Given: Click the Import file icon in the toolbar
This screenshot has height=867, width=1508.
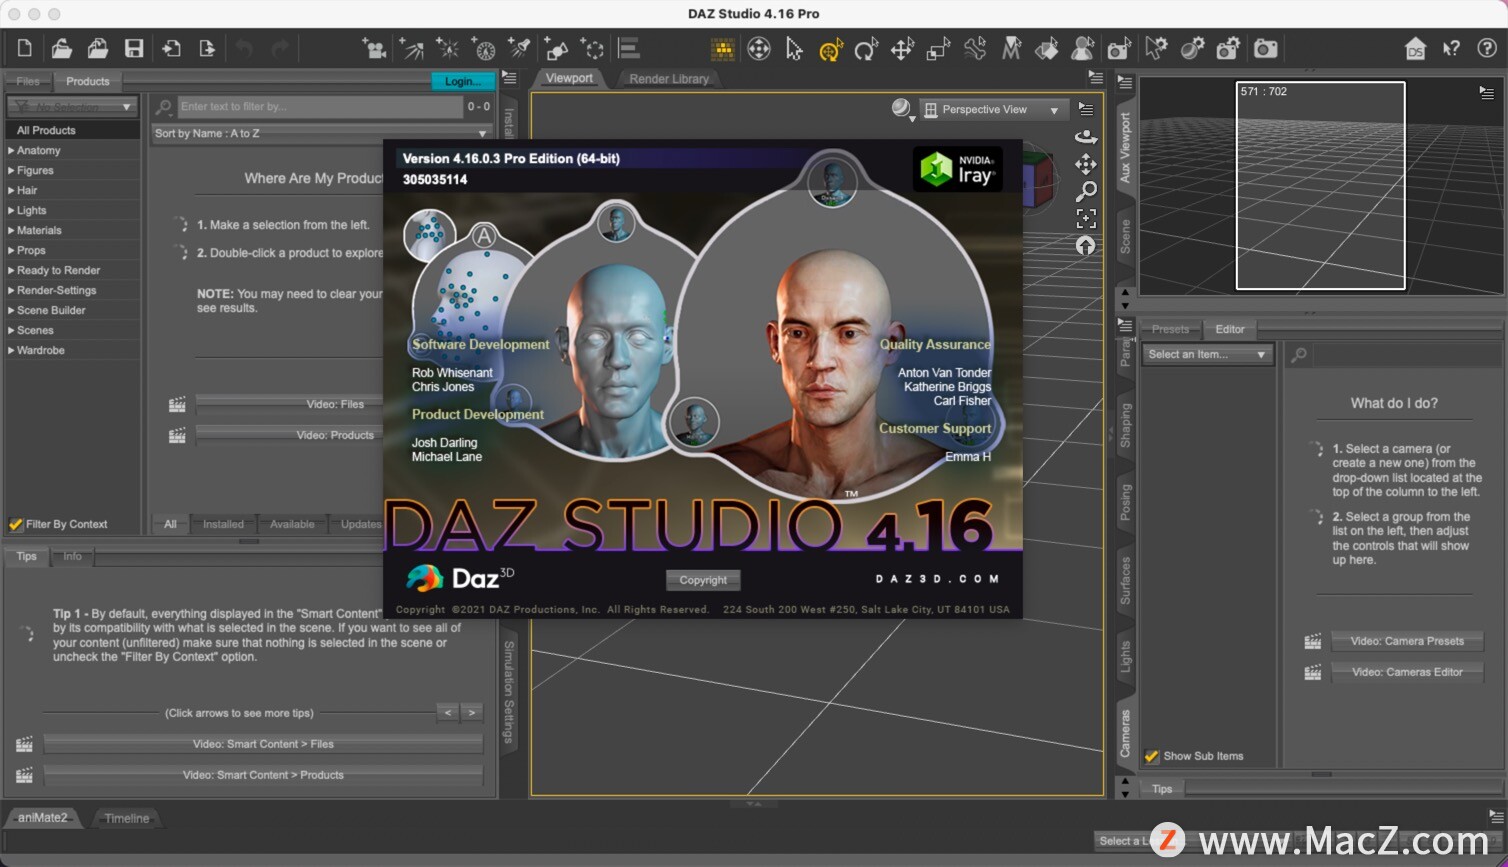Looking at the screenshot, I should point(171,48).
